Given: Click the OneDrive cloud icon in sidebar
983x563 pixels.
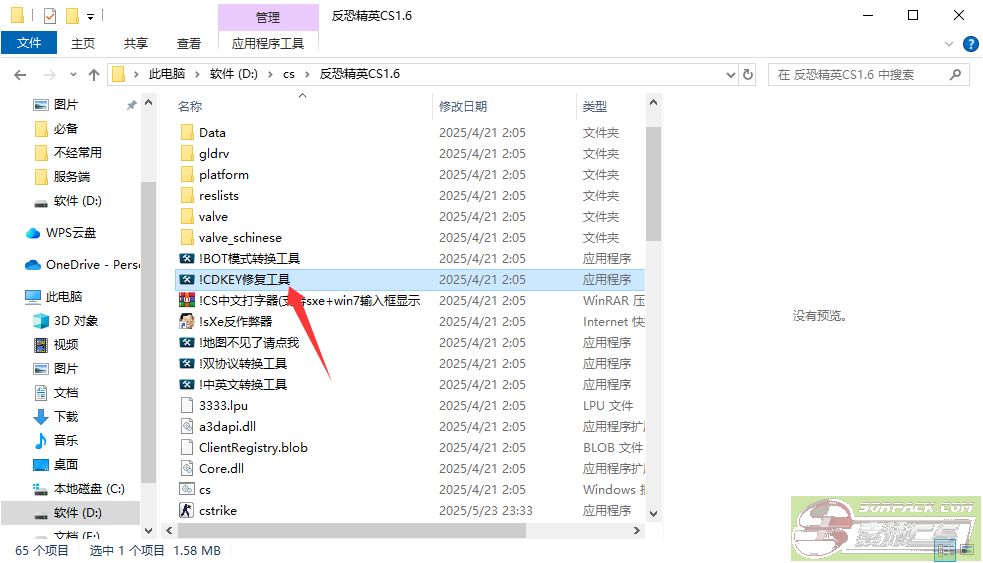Looking at the screenshot, I should [x=33, y=265].
